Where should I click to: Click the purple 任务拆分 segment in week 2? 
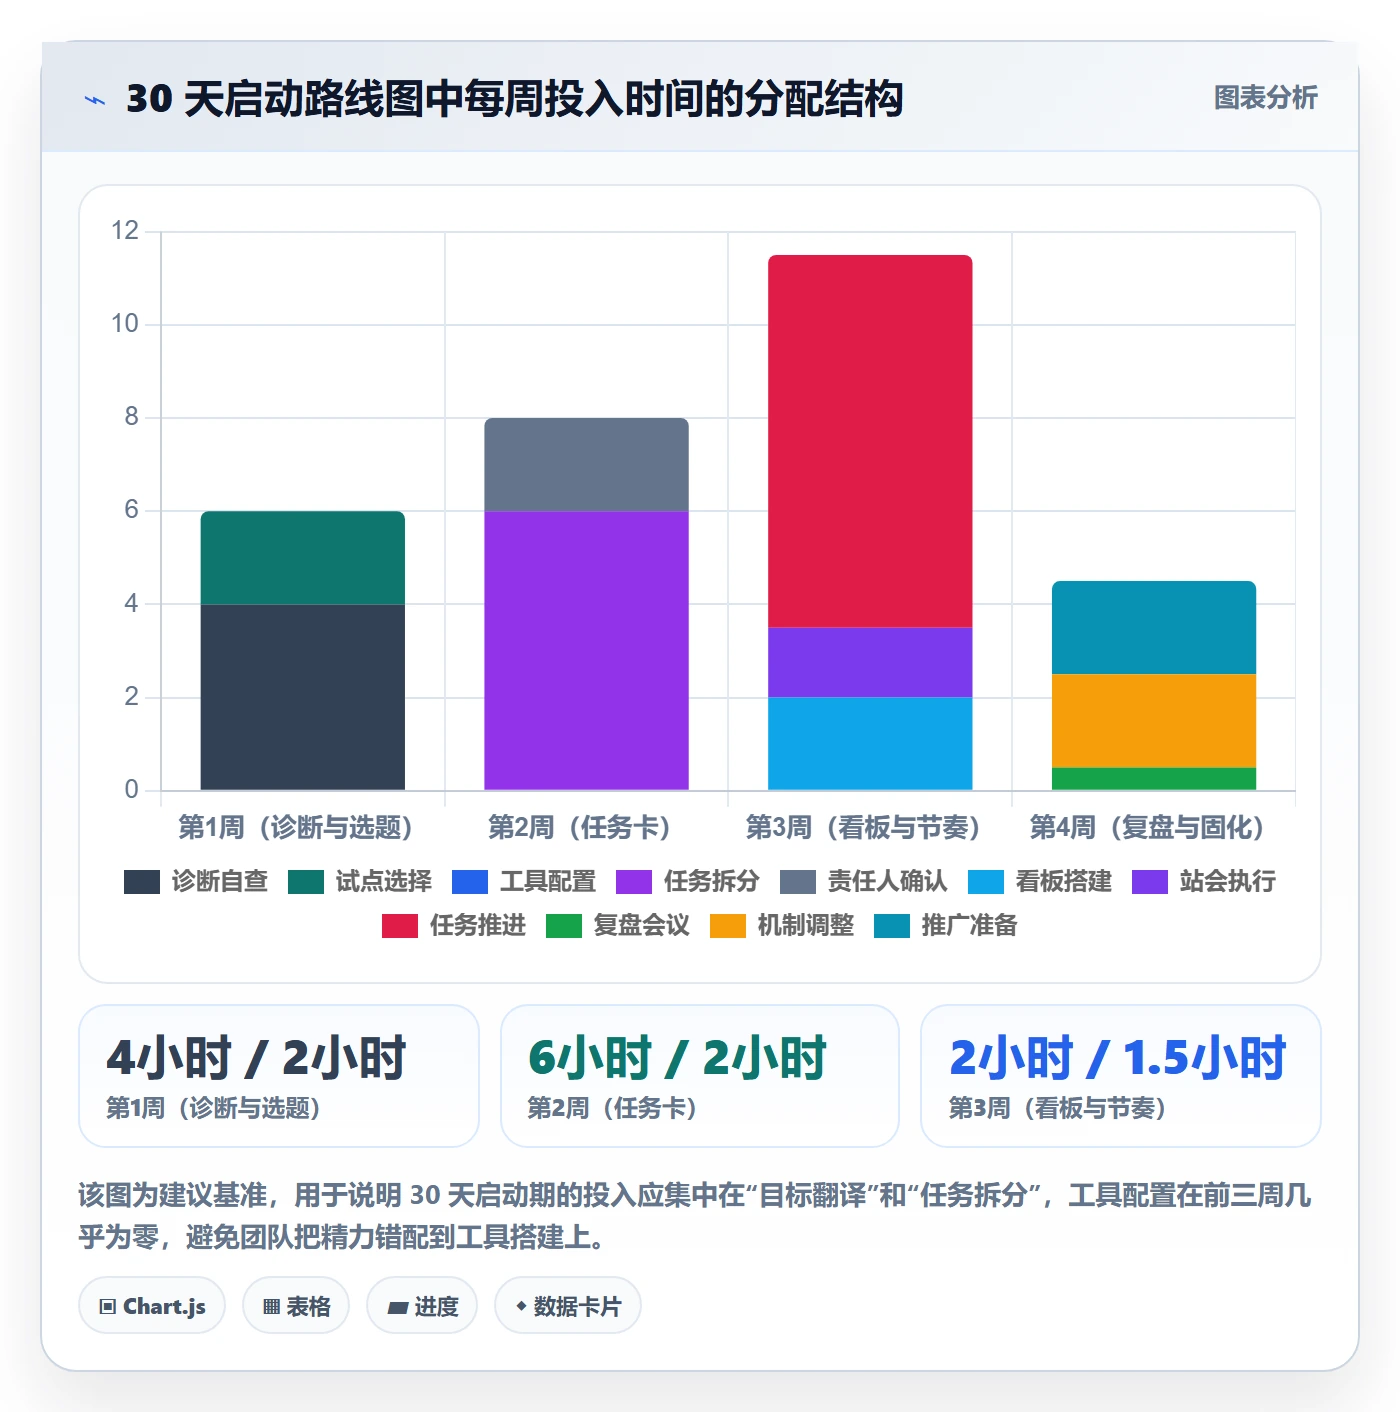pos(587,651)
